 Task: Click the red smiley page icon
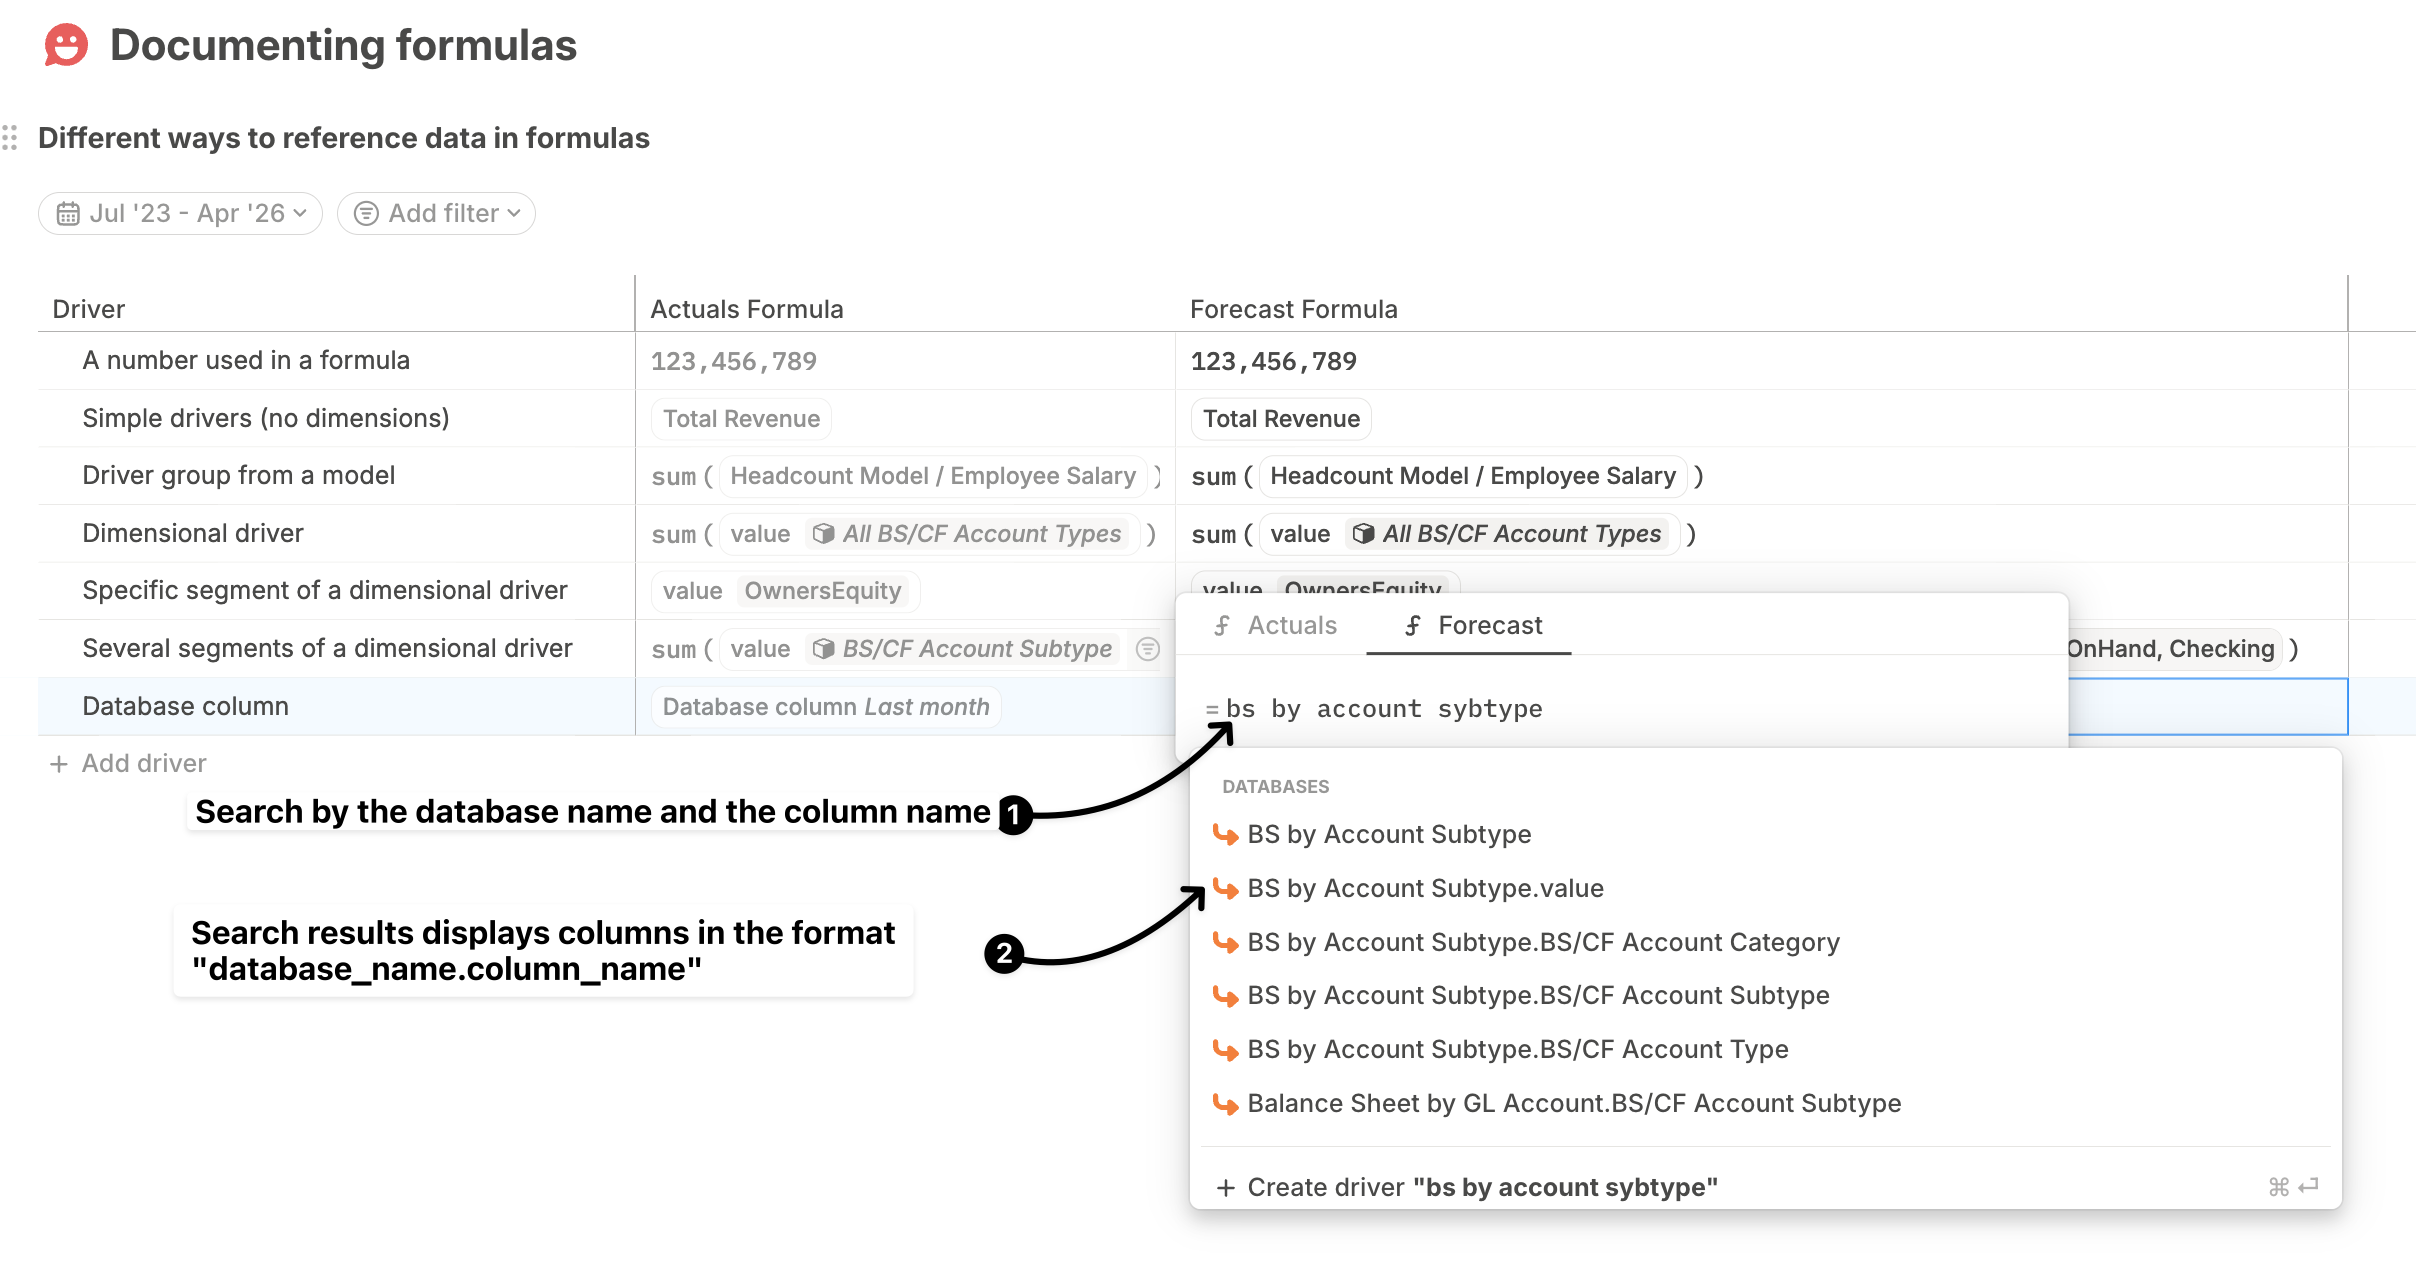pyautogui.click(x=66, y=46)
